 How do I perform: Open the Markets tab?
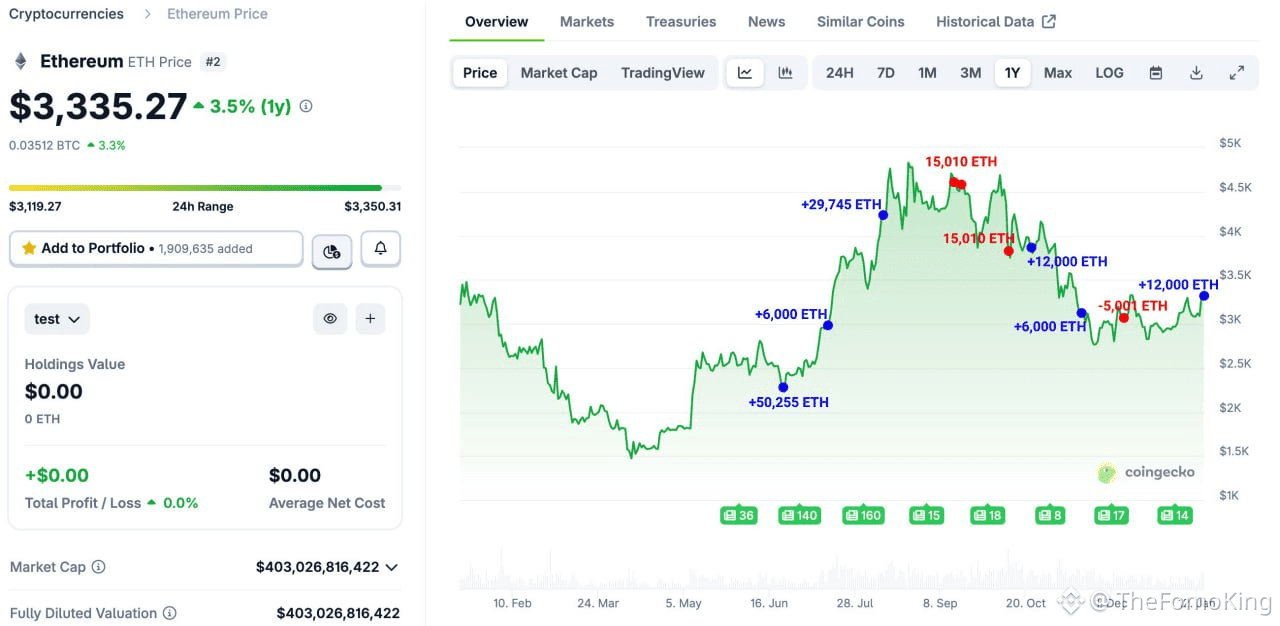(x=587, y=21)
